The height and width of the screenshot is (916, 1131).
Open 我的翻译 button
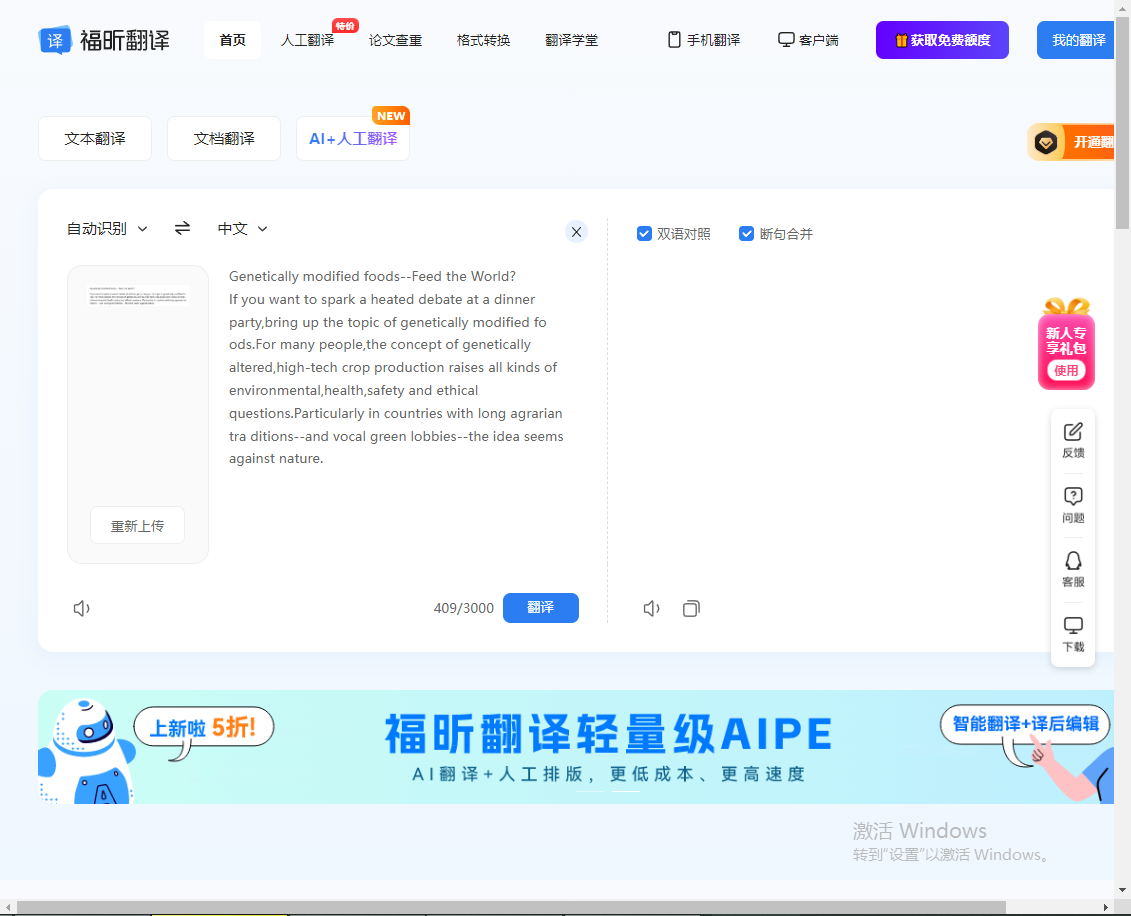click(x=1076, y=40)
